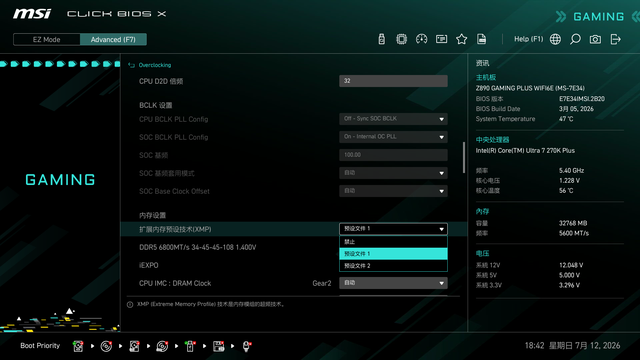Click the Intel Core Ultra 7 270K Plus text
640x360 pixels.
[x=525, y=151]
